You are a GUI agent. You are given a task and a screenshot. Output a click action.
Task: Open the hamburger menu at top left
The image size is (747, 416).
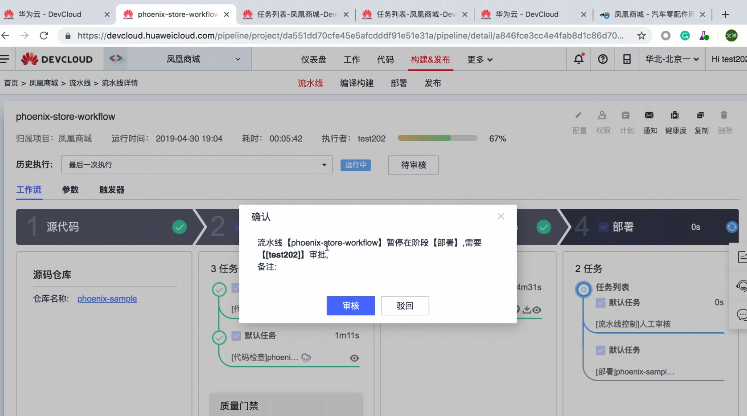(x=5, y=59)
